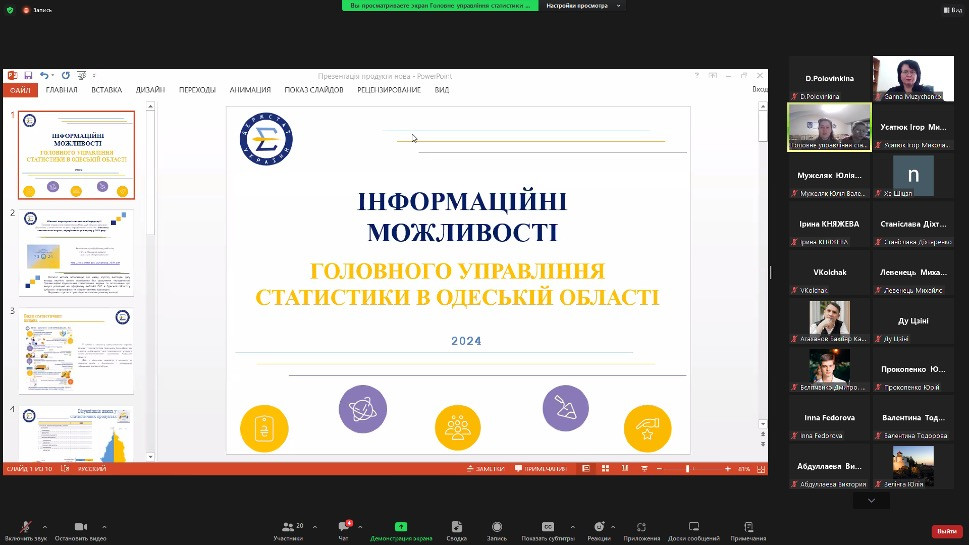Switch to the АНИМАЦИЯ ribbon tab

250,90
